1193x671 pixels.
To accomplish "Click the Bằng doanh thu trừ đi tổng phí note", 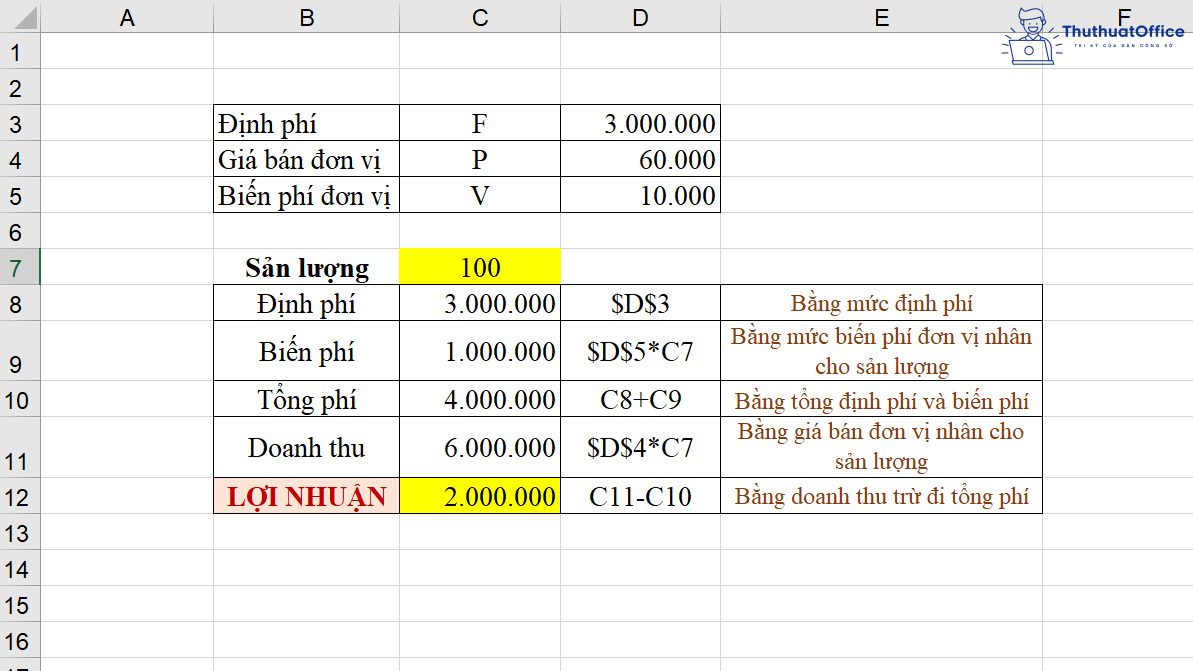I will click(881, 496).
